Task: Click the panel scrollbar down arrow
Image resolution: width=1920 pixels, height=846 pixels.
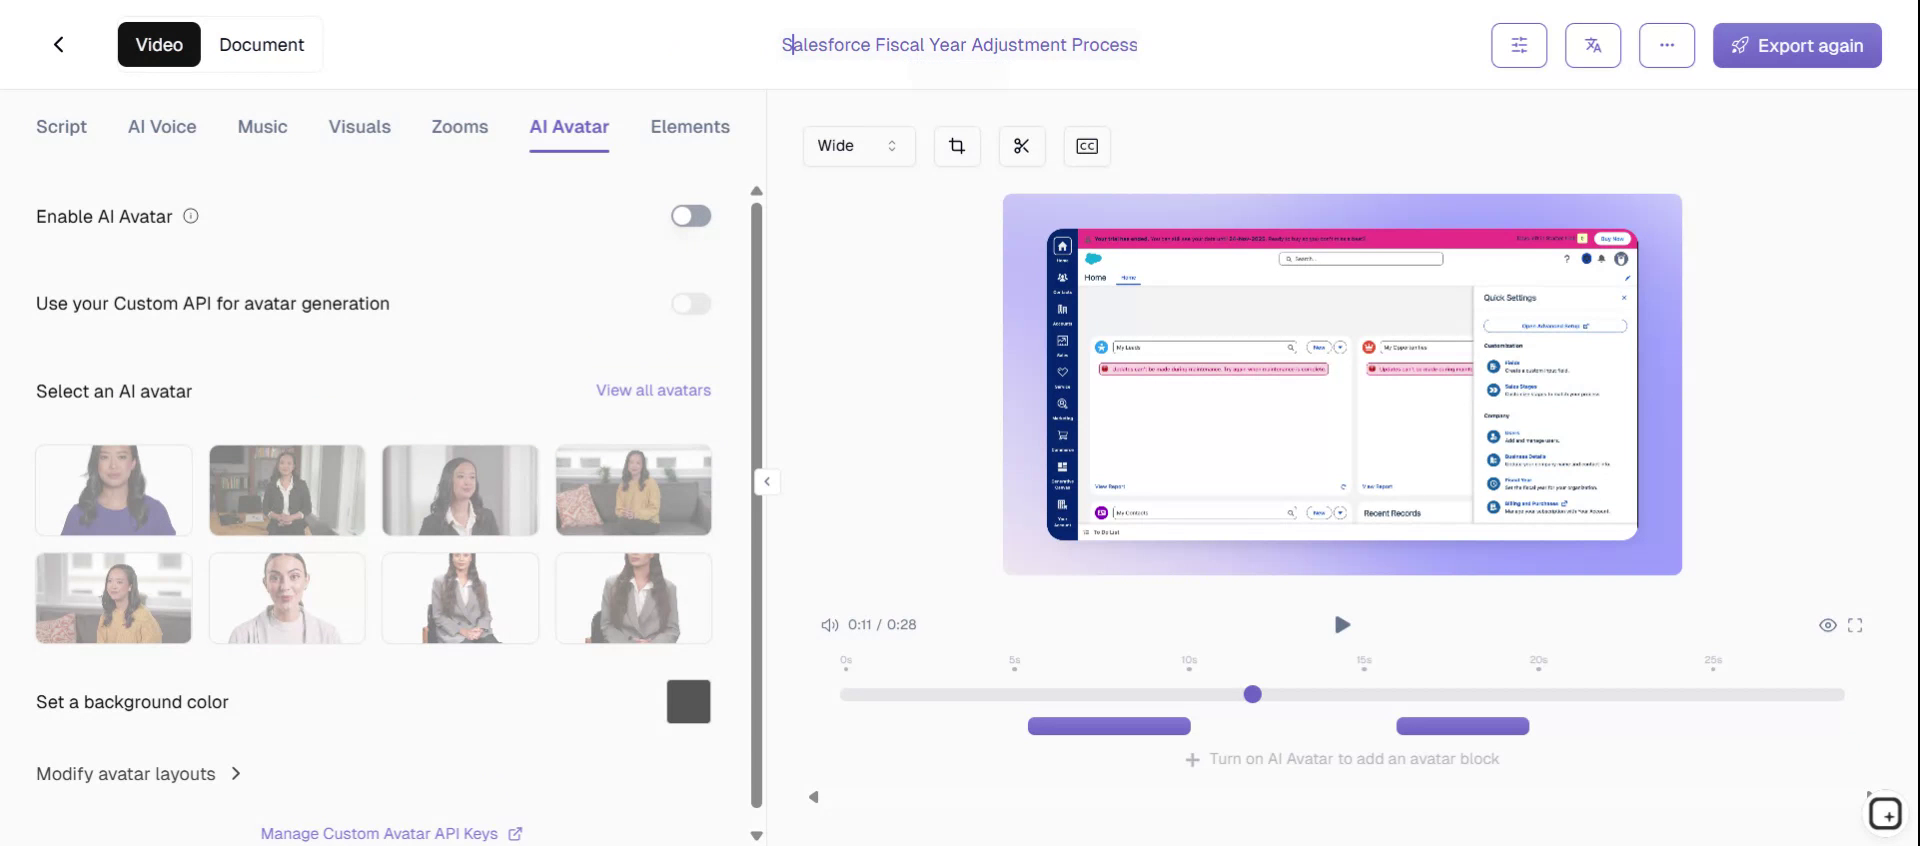Action: (756, 836)
